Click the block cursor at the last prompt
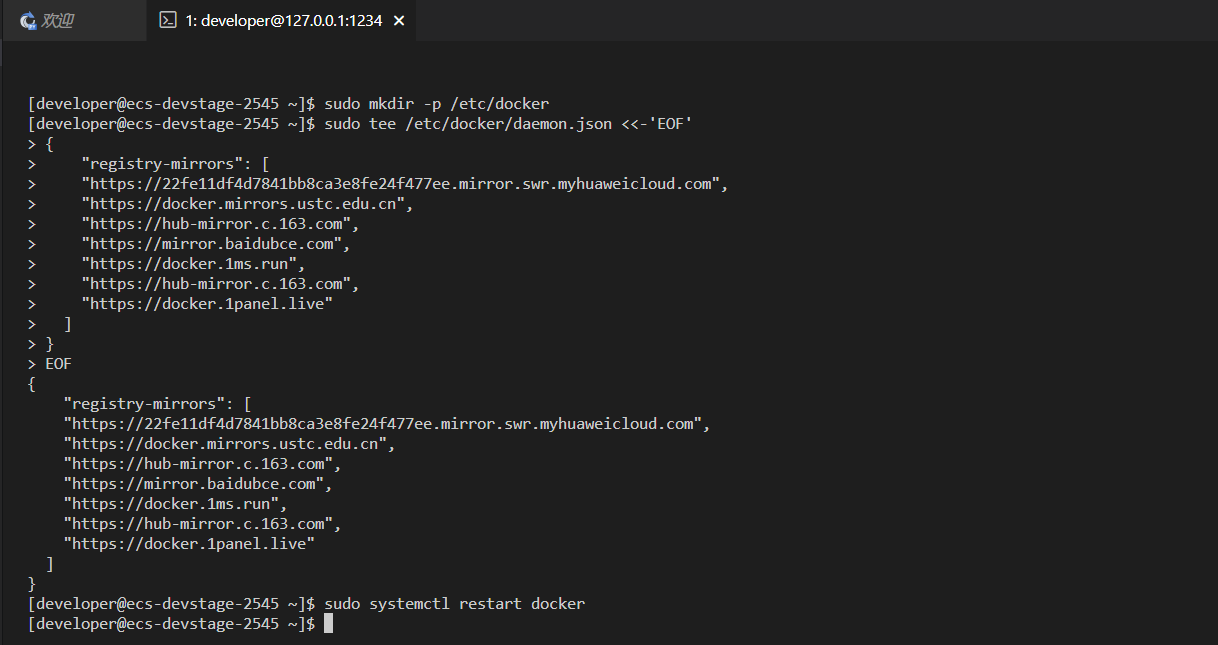The height and width of the screenshot is (645, 1218). click(x=328, y=624)
